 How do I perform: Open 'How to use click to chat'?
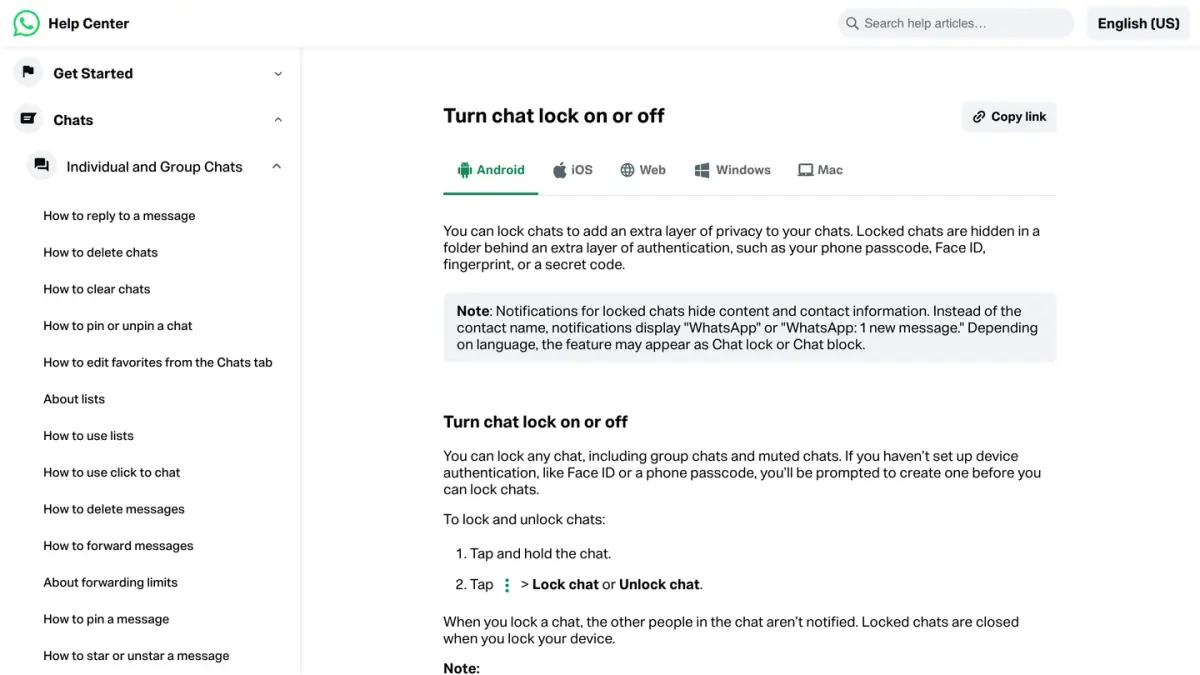111,472
